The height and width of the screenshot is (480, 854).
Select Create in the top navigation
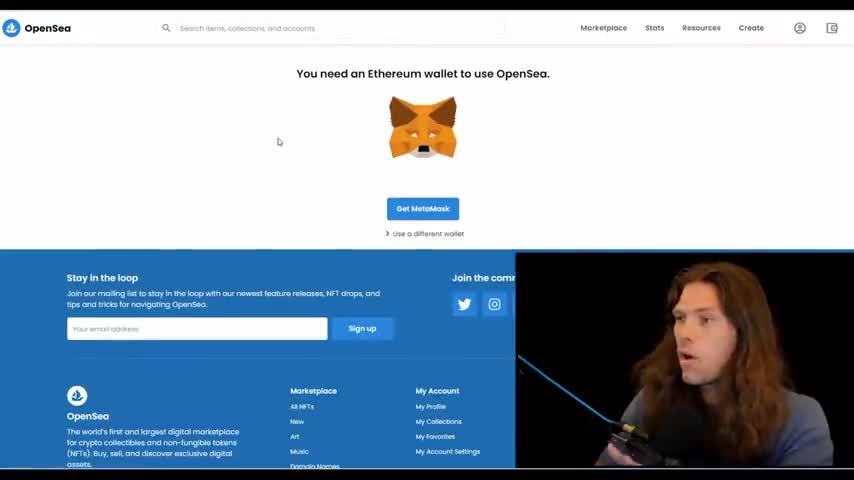[751, 28]
